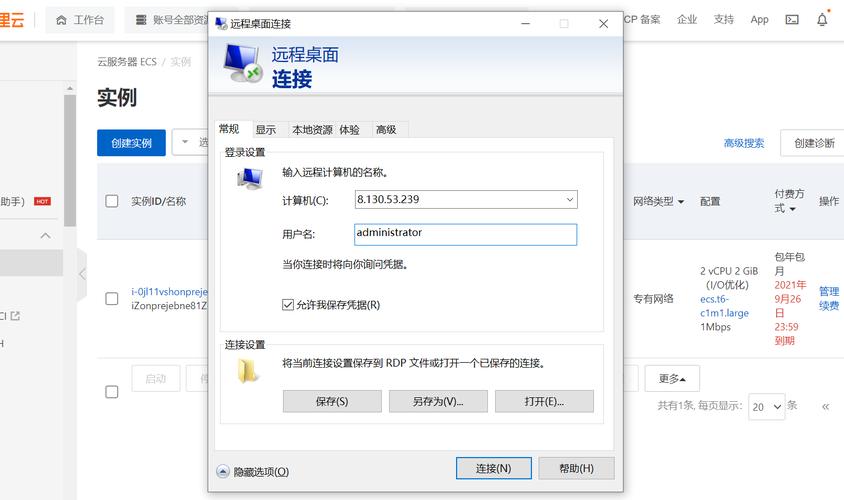This screenshot has width=844, height=500.
Task: Select the 体验 tab
Action: [350, 130]
